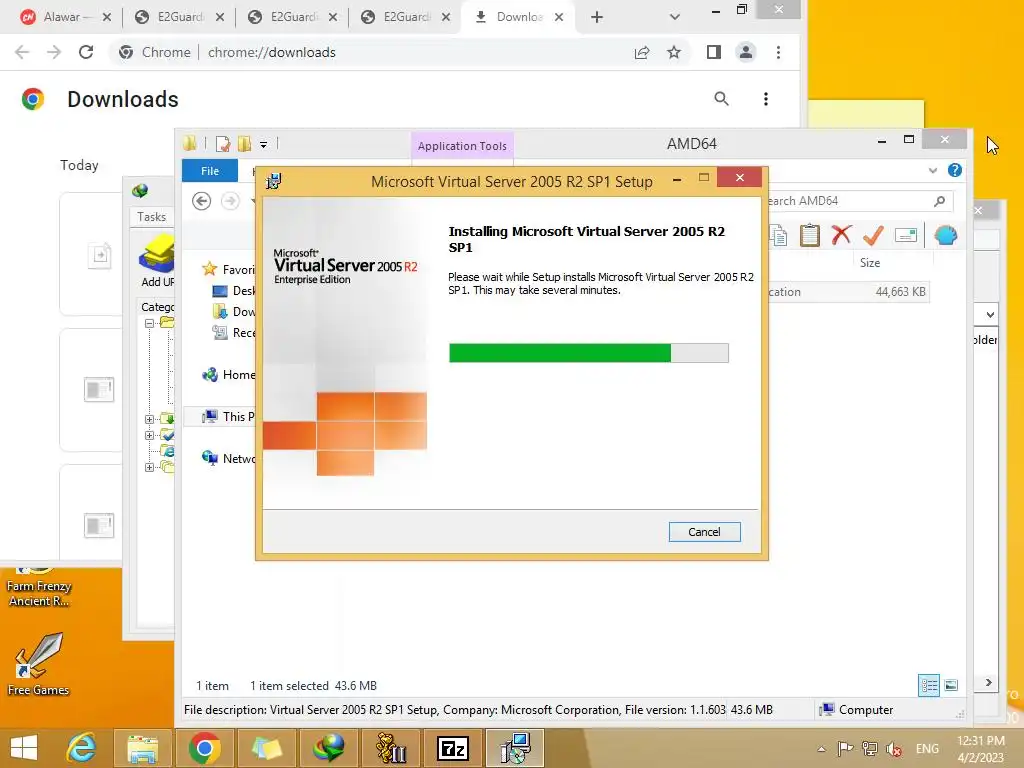Click the right scroll arrow in background window

point(989,682)
